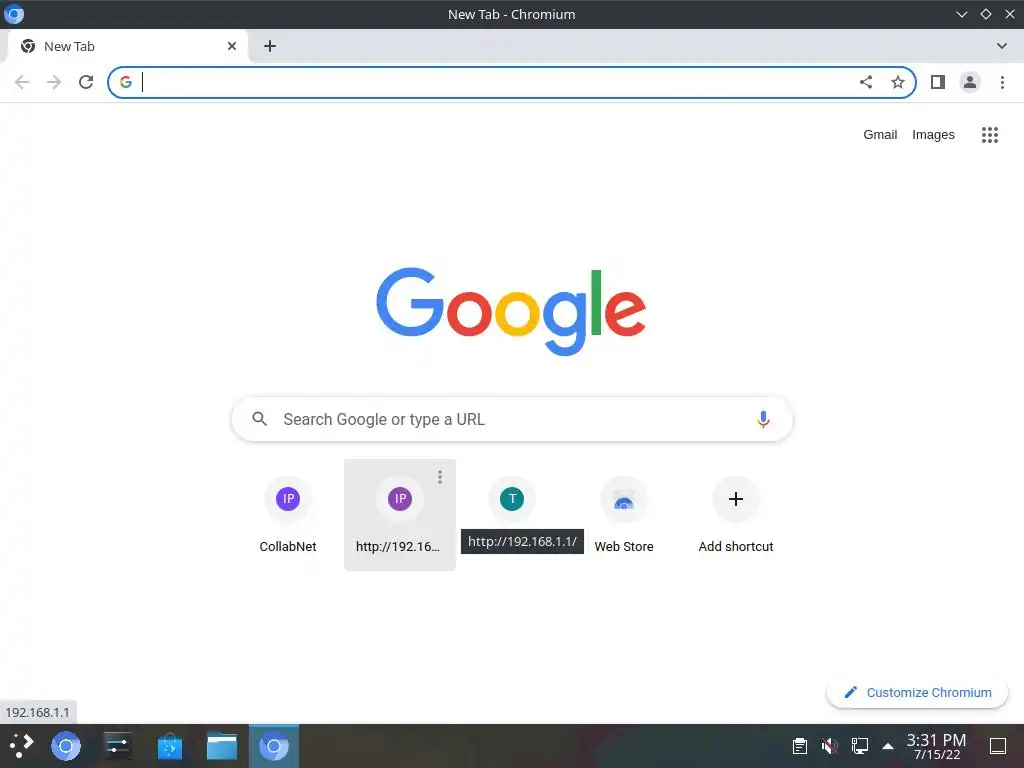Image resolution: width=1024 pixels, height=768 pixels.
Task: Click the muted volume tray icon
Action: [x=830, y=746]
